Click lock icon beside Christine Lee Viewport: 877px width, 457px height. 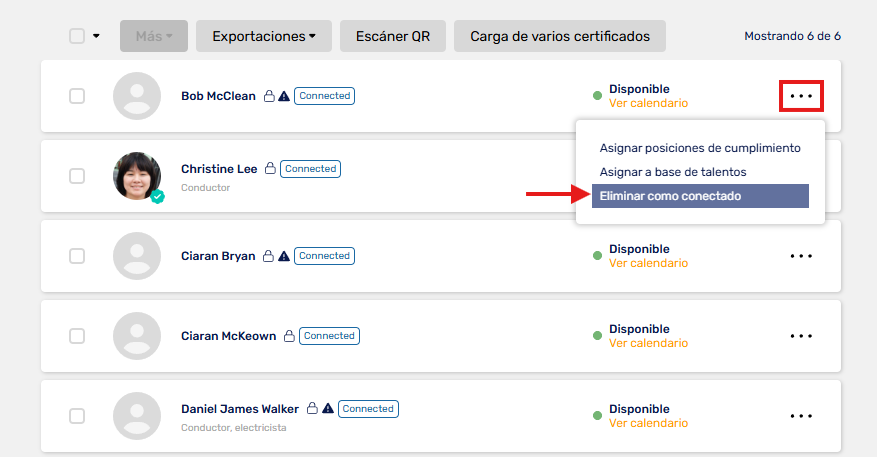click(x=270, y=168)
